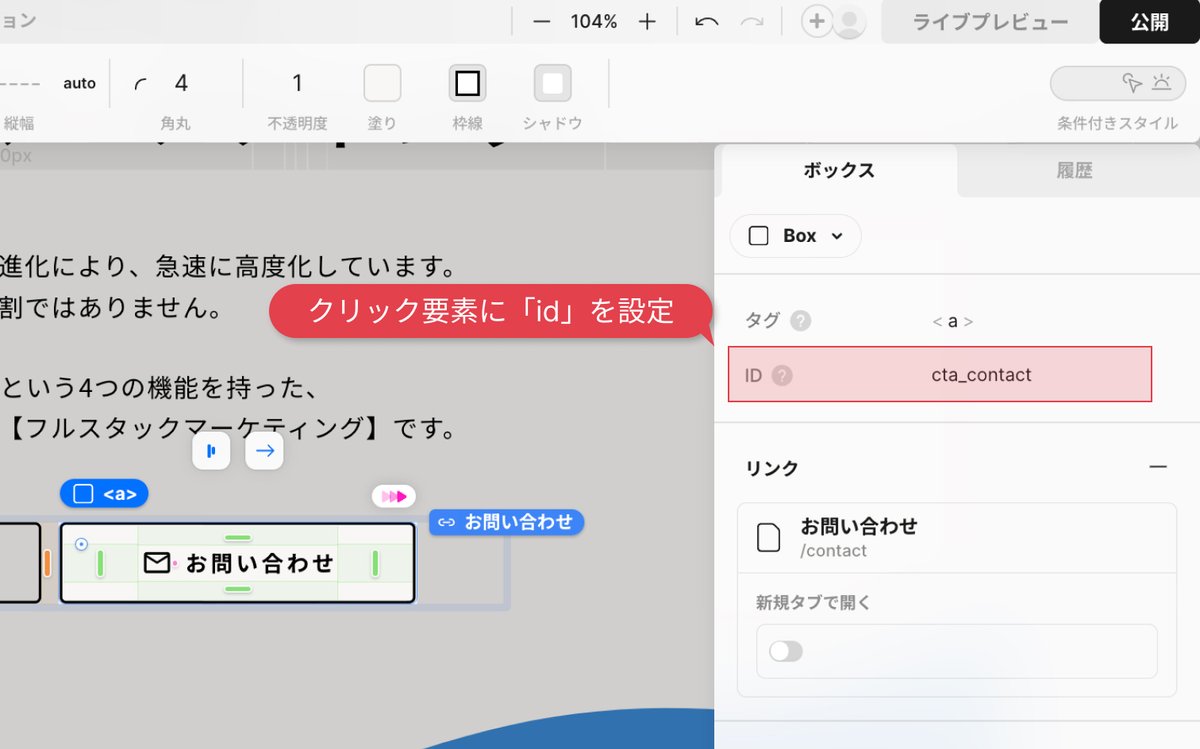Show help for the ID field
The height and width of the screenshot is (749, 1200).
coord(782,376)
